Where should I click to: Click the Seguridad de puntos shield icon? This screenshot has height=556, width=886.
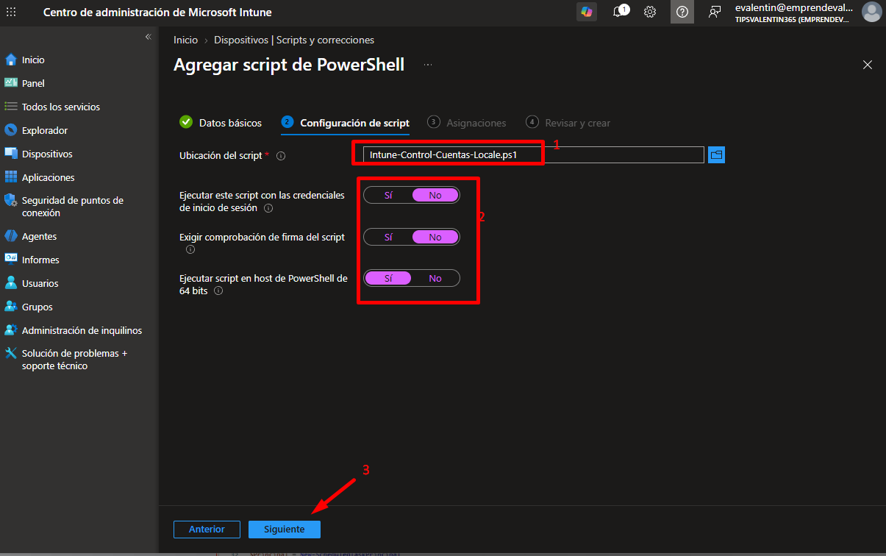click(x=11, y=201)
